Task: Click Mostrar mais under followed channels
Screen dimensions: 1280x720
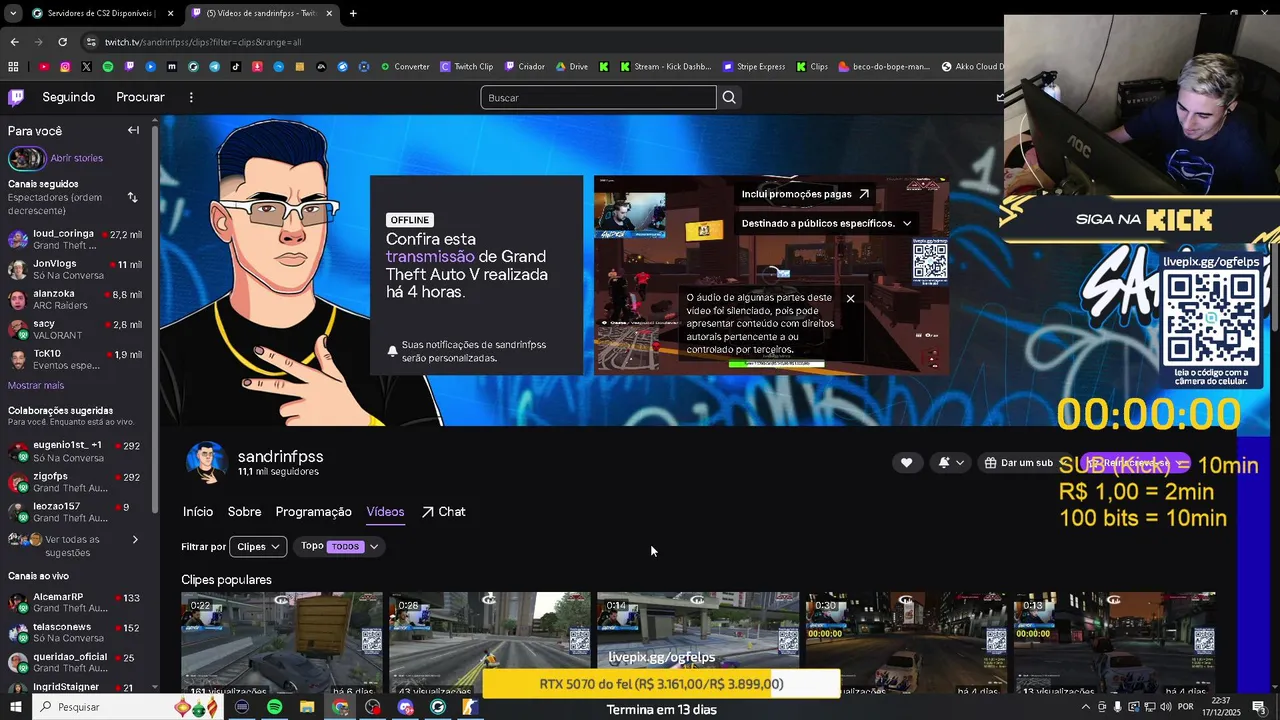Action: pos(36,385)
